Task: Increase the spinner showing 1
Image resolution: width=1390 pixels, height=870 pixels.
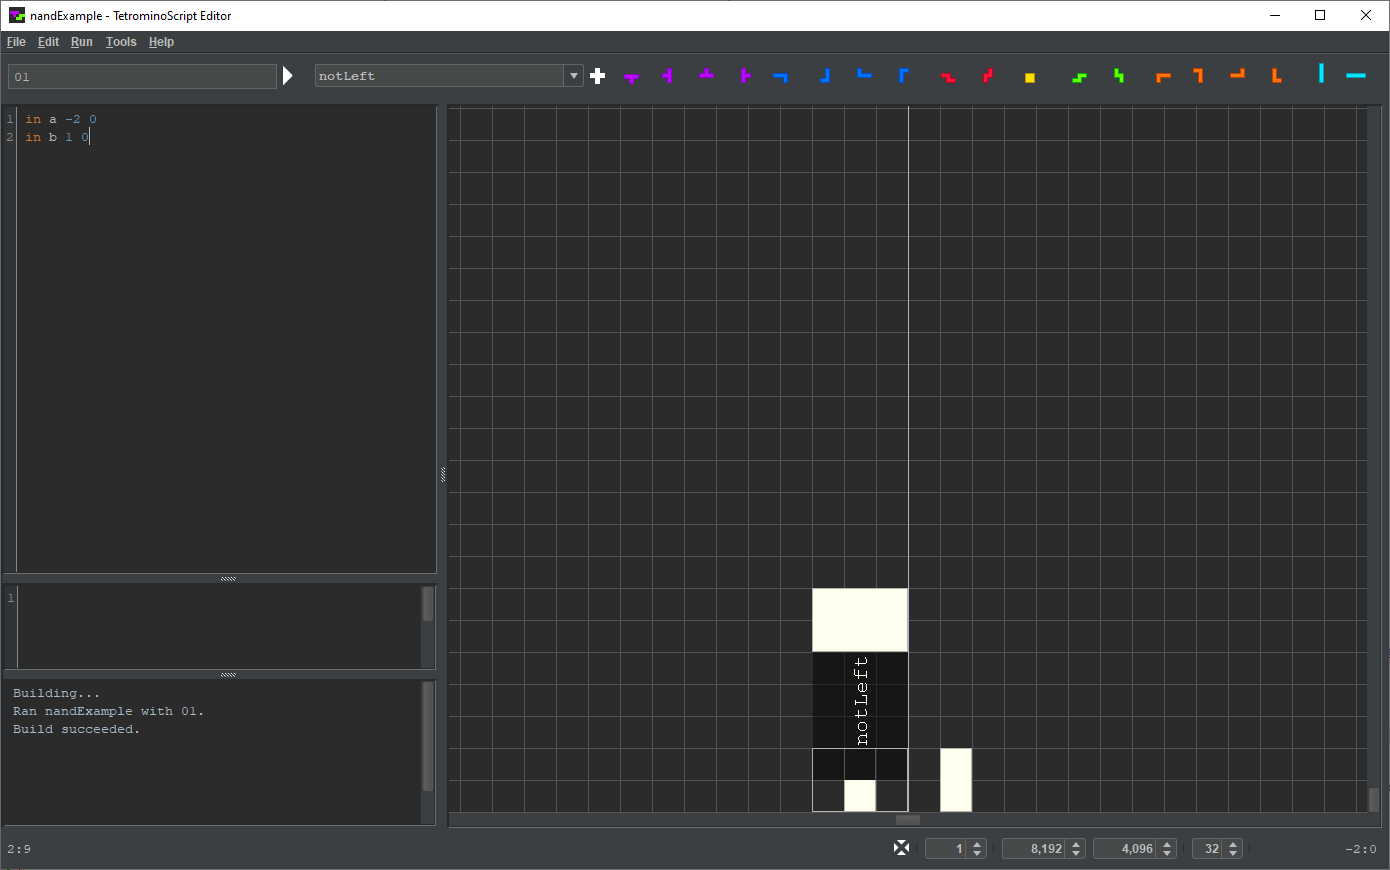Action: tap(978, 844)
